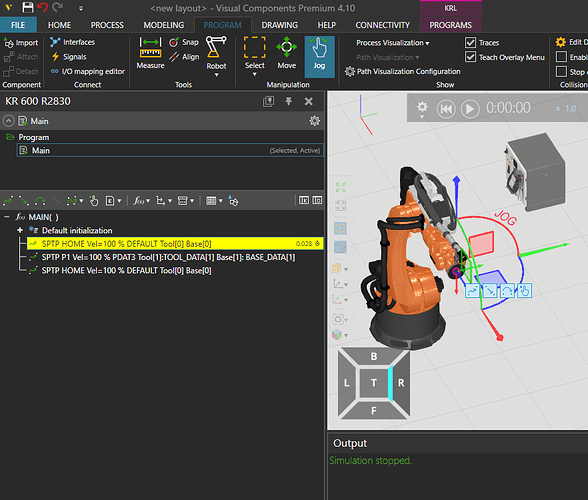The width and height of the screenshot is (588, 500).
Task: Open the CONNECTIVITY ribbon tab
Action: (x=382, y=25)
